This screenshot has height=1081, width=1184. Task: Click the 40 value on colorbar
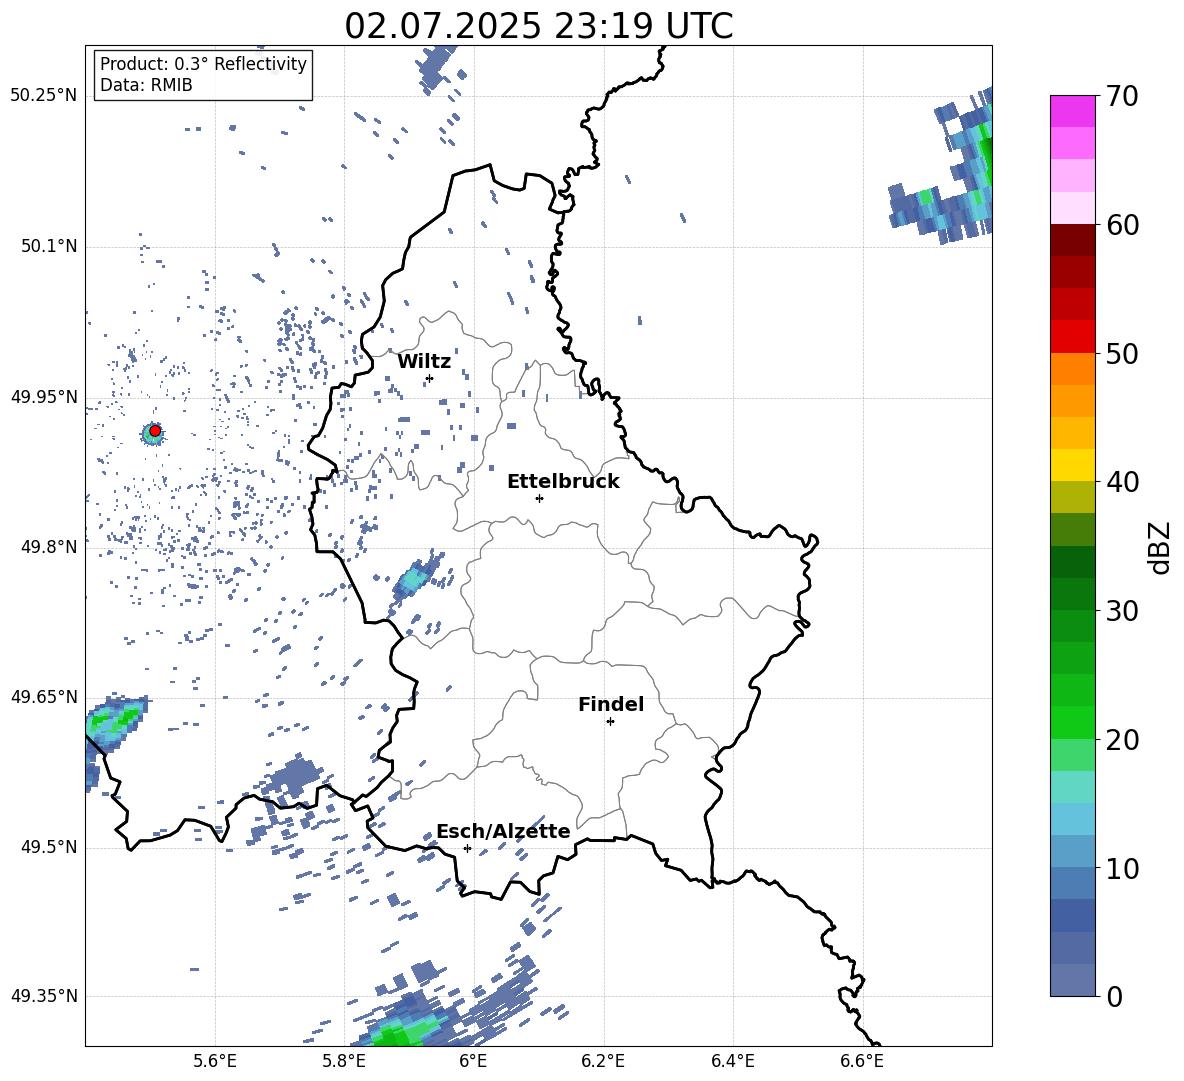tap(1122, 482)
